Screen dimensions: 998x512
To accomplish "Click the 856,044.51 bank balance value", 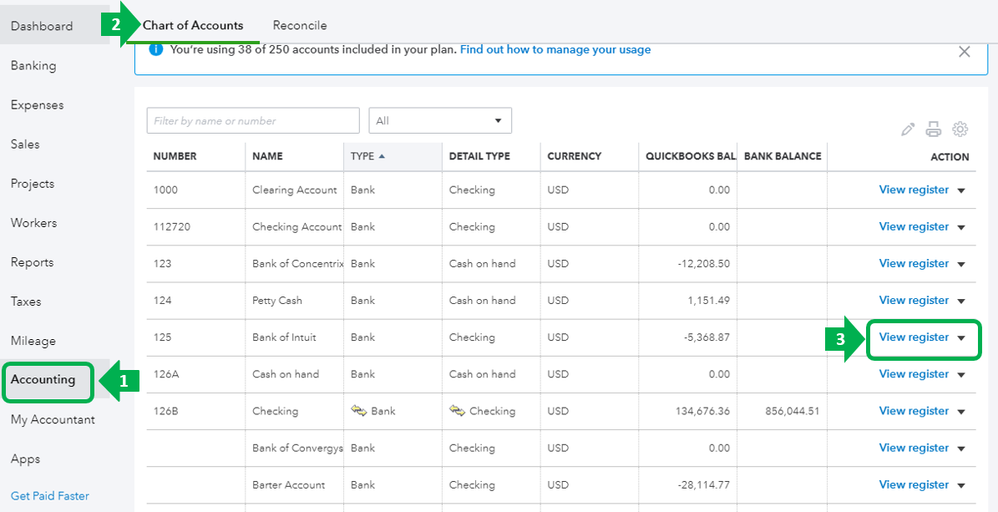I will tap(792, 411).
